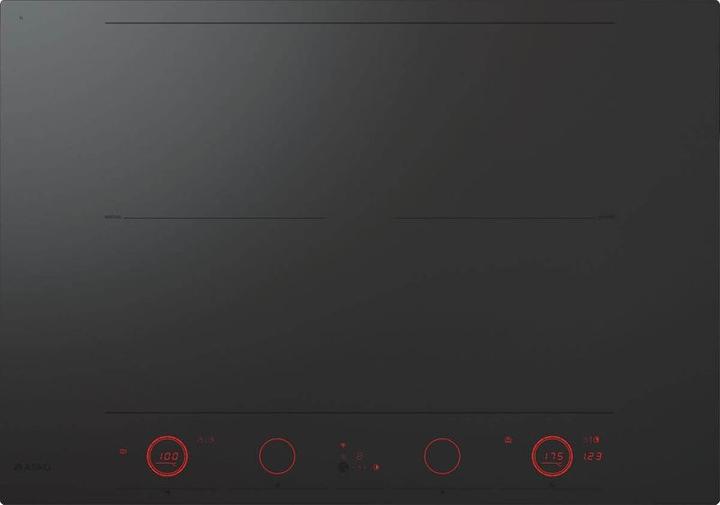Tap the front left cooking zone
This screenshot has width=720, height=505.
[216, 315]
